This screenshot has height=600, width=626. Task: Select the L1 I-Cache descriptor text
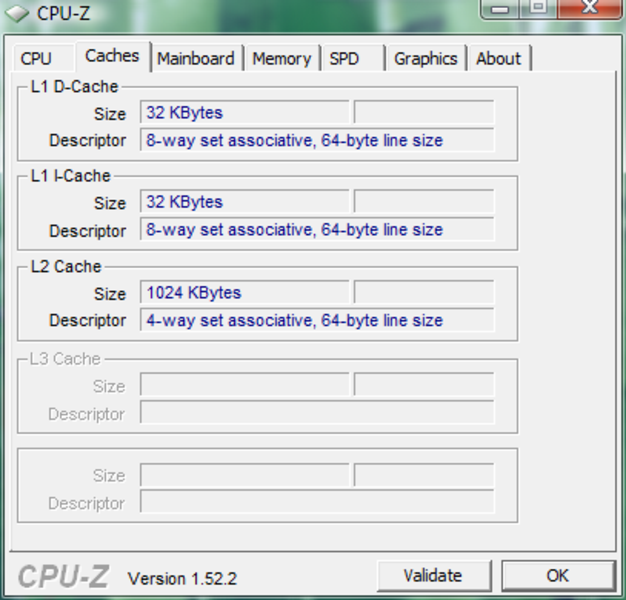tap(318, 230)
